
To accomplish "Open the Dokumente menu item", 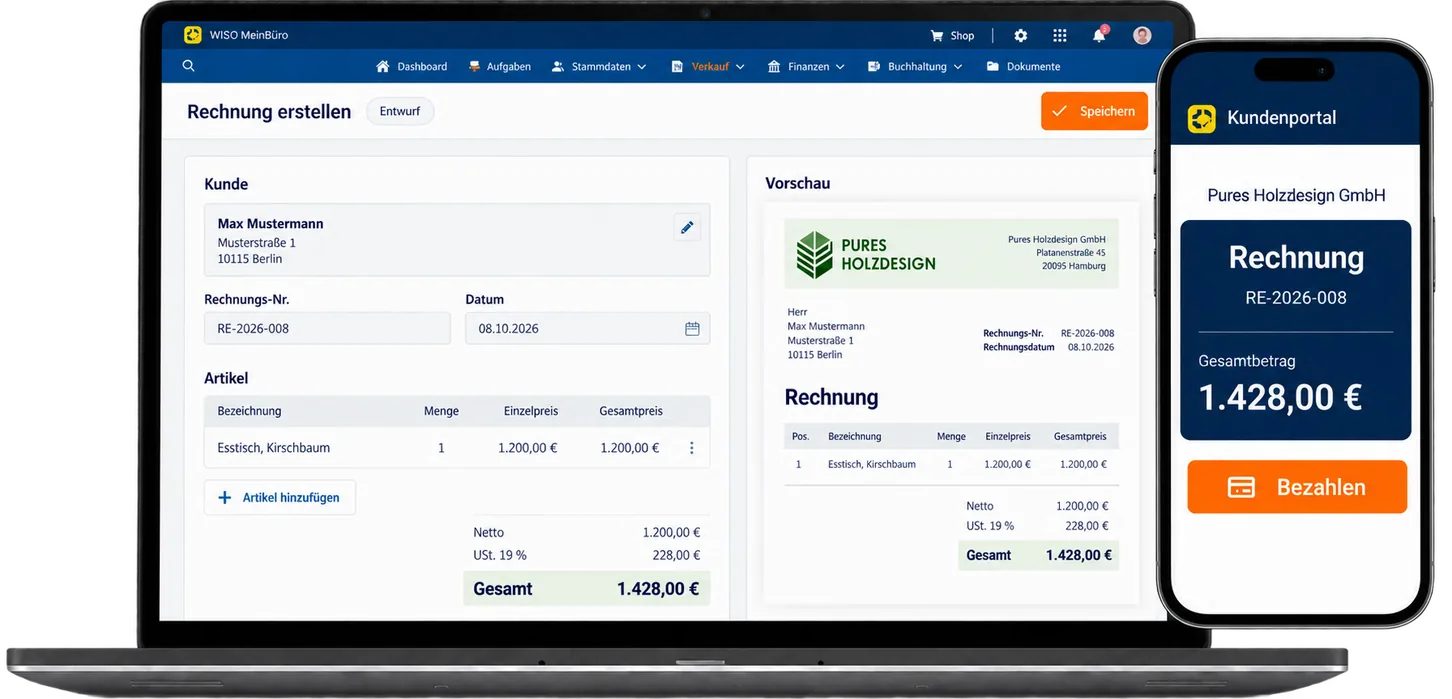I will [x=1023, y=67].
